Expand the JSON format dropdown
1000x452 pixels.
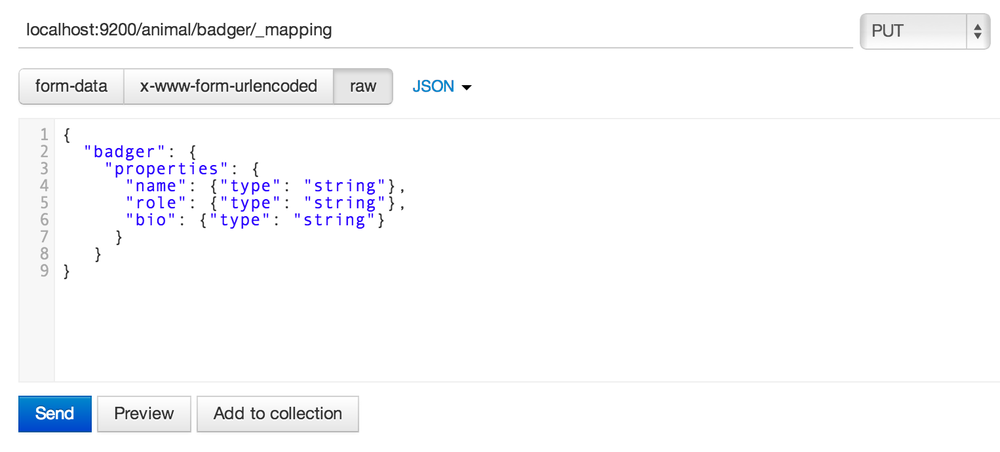(441, 87)
